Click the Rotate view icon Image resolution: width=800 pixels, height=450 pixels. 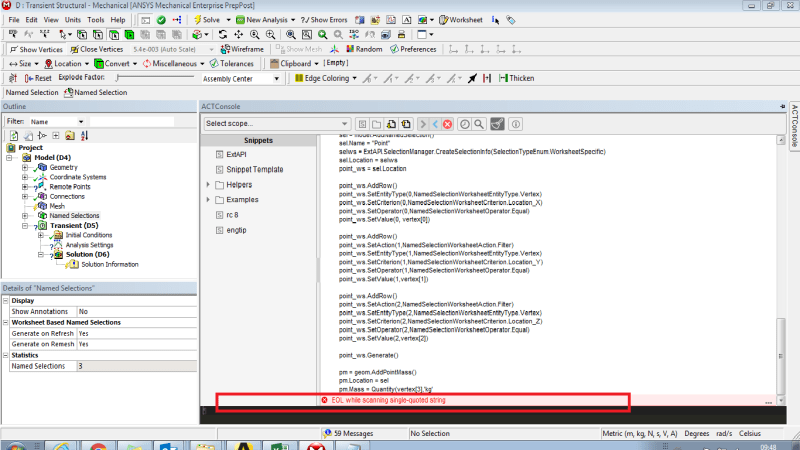coord(222,35)
